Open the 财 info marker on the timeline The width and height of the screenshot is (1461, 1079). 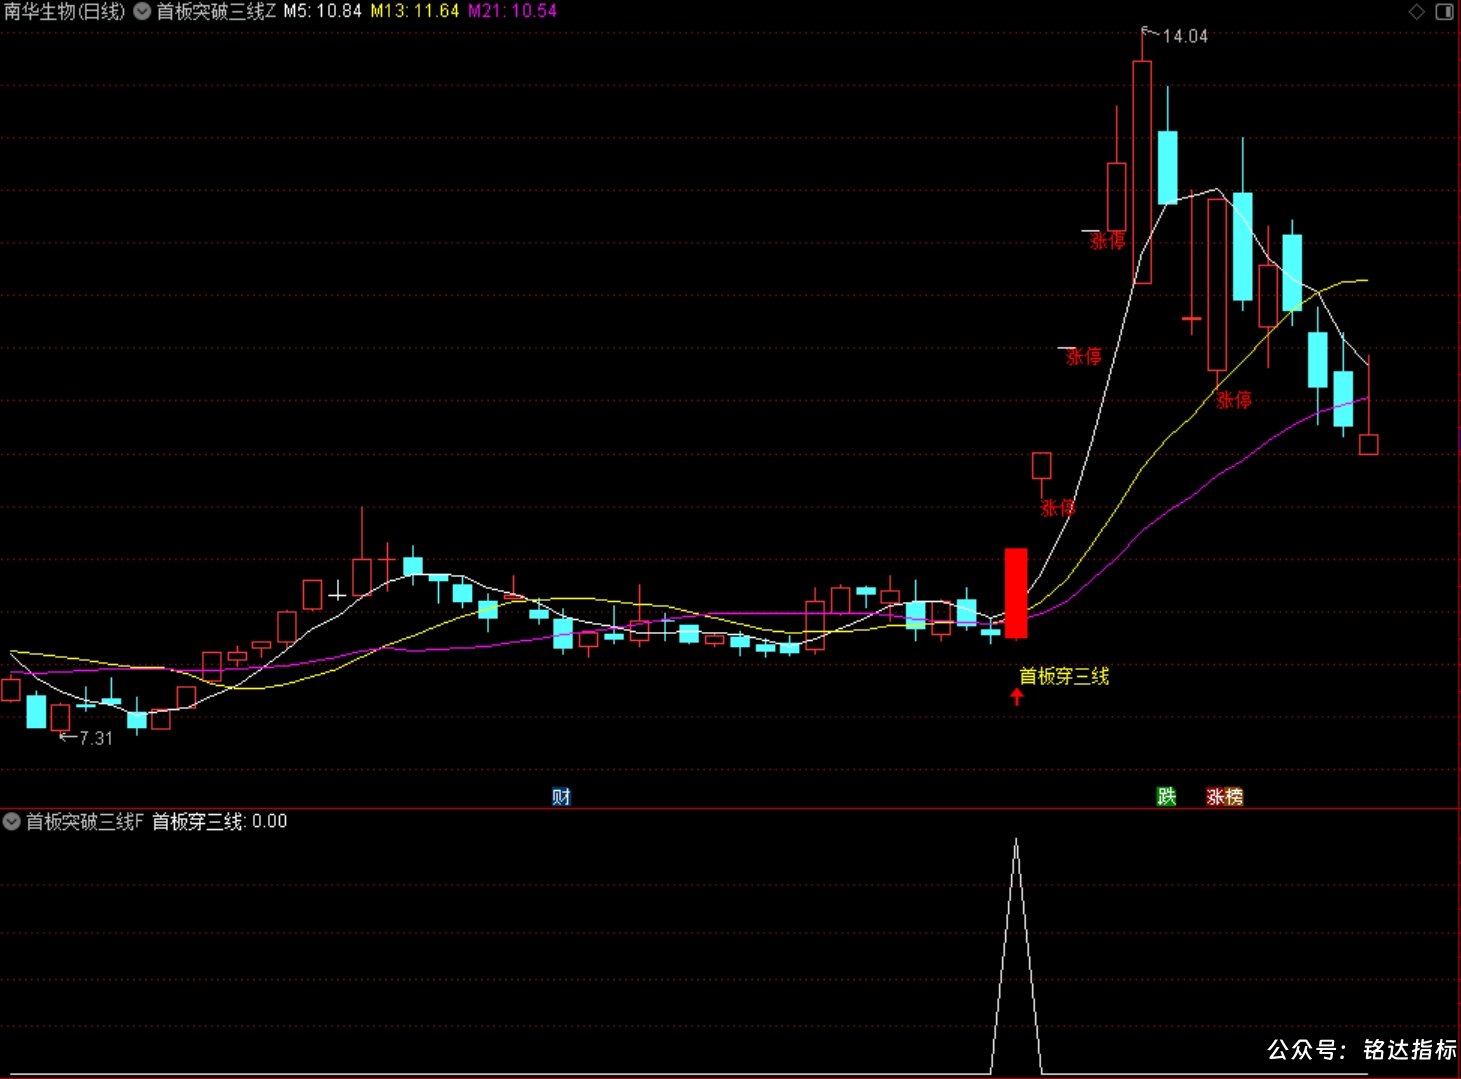click(x=561, y=796)
